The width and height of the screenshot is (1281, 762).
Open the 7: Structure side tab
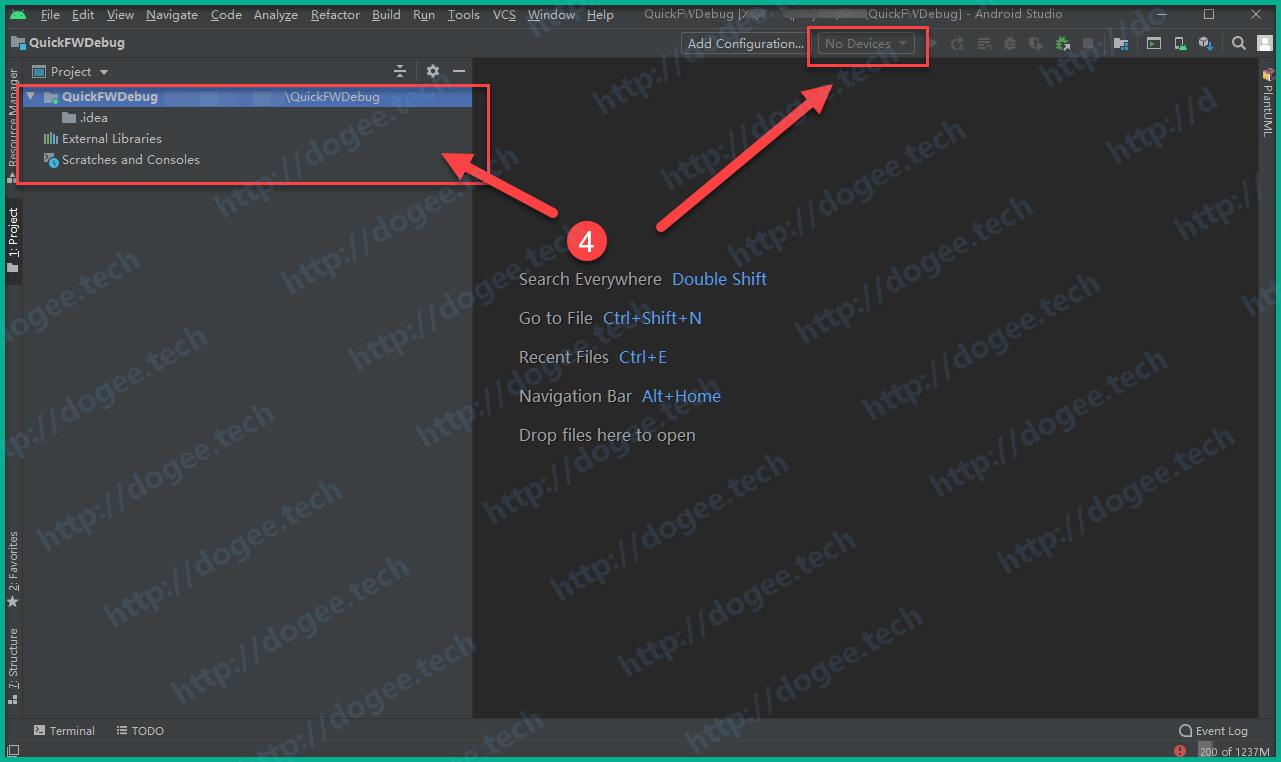pyautogui.click(x=13, y=666)
